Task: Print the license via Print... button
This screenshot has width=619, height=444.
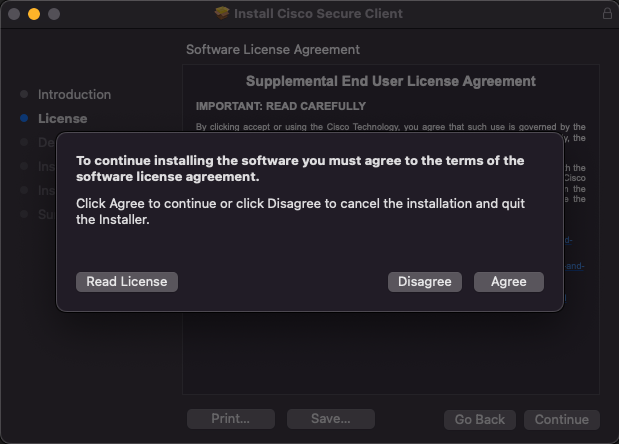Action: (229, 419)
